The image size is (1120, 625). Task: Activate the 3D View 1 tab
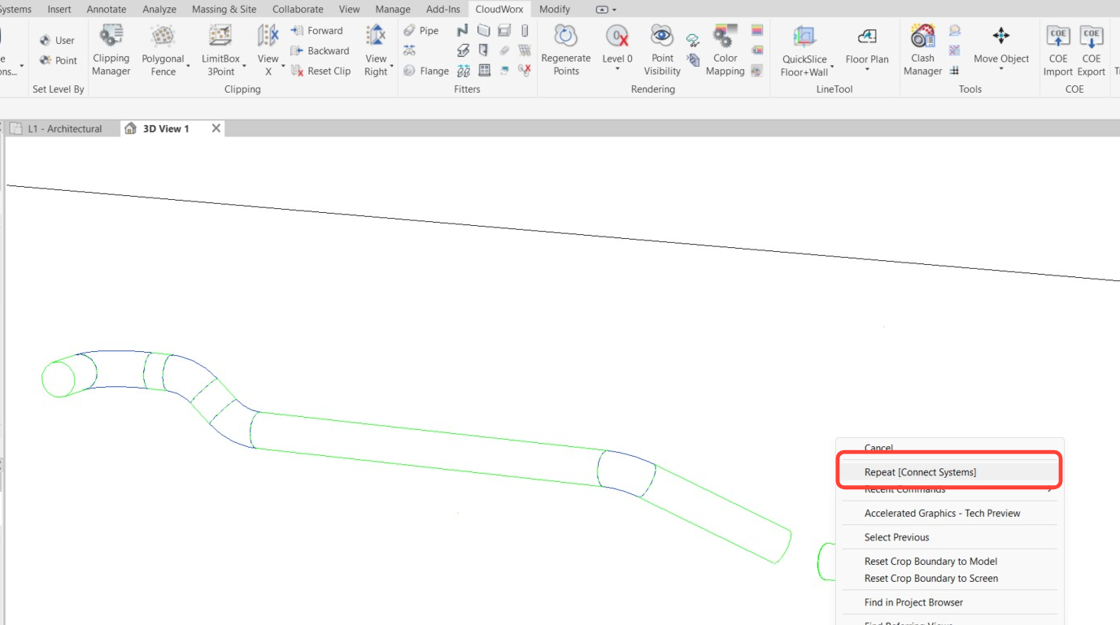166,129
